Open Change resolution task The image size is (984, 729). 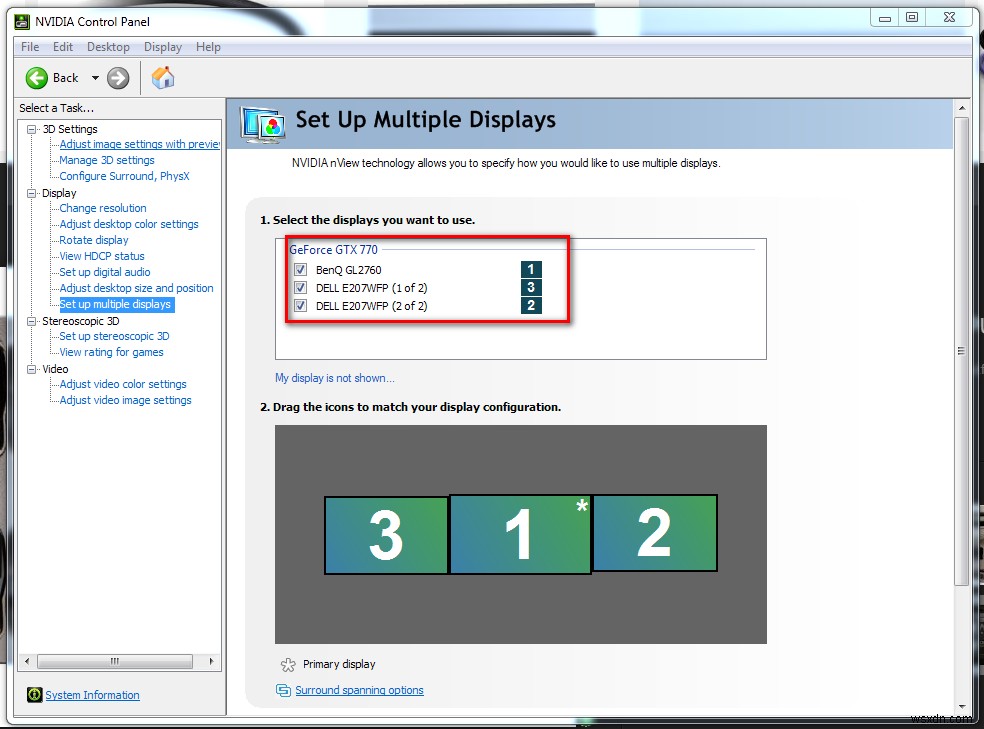pyautogui.click(x=103, y=208)
